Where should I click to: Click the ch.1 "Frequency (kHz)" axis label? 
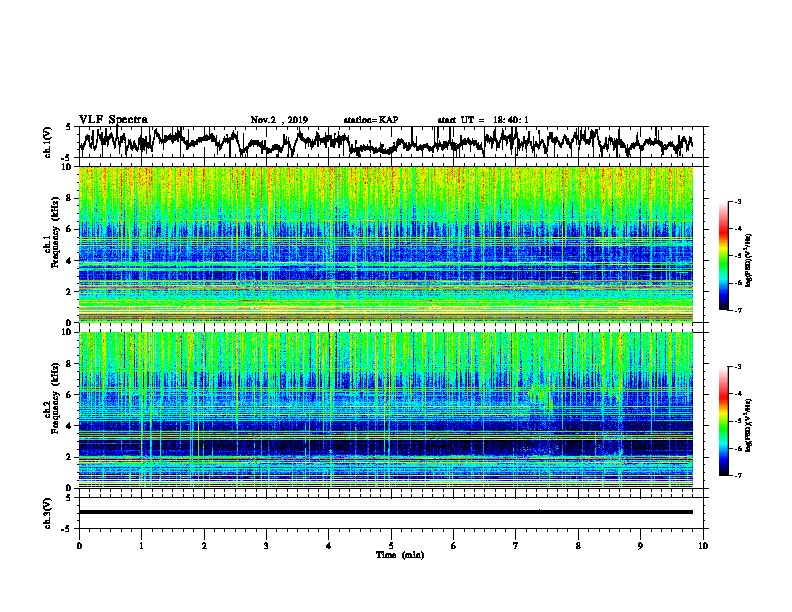[x=55, y=233]
